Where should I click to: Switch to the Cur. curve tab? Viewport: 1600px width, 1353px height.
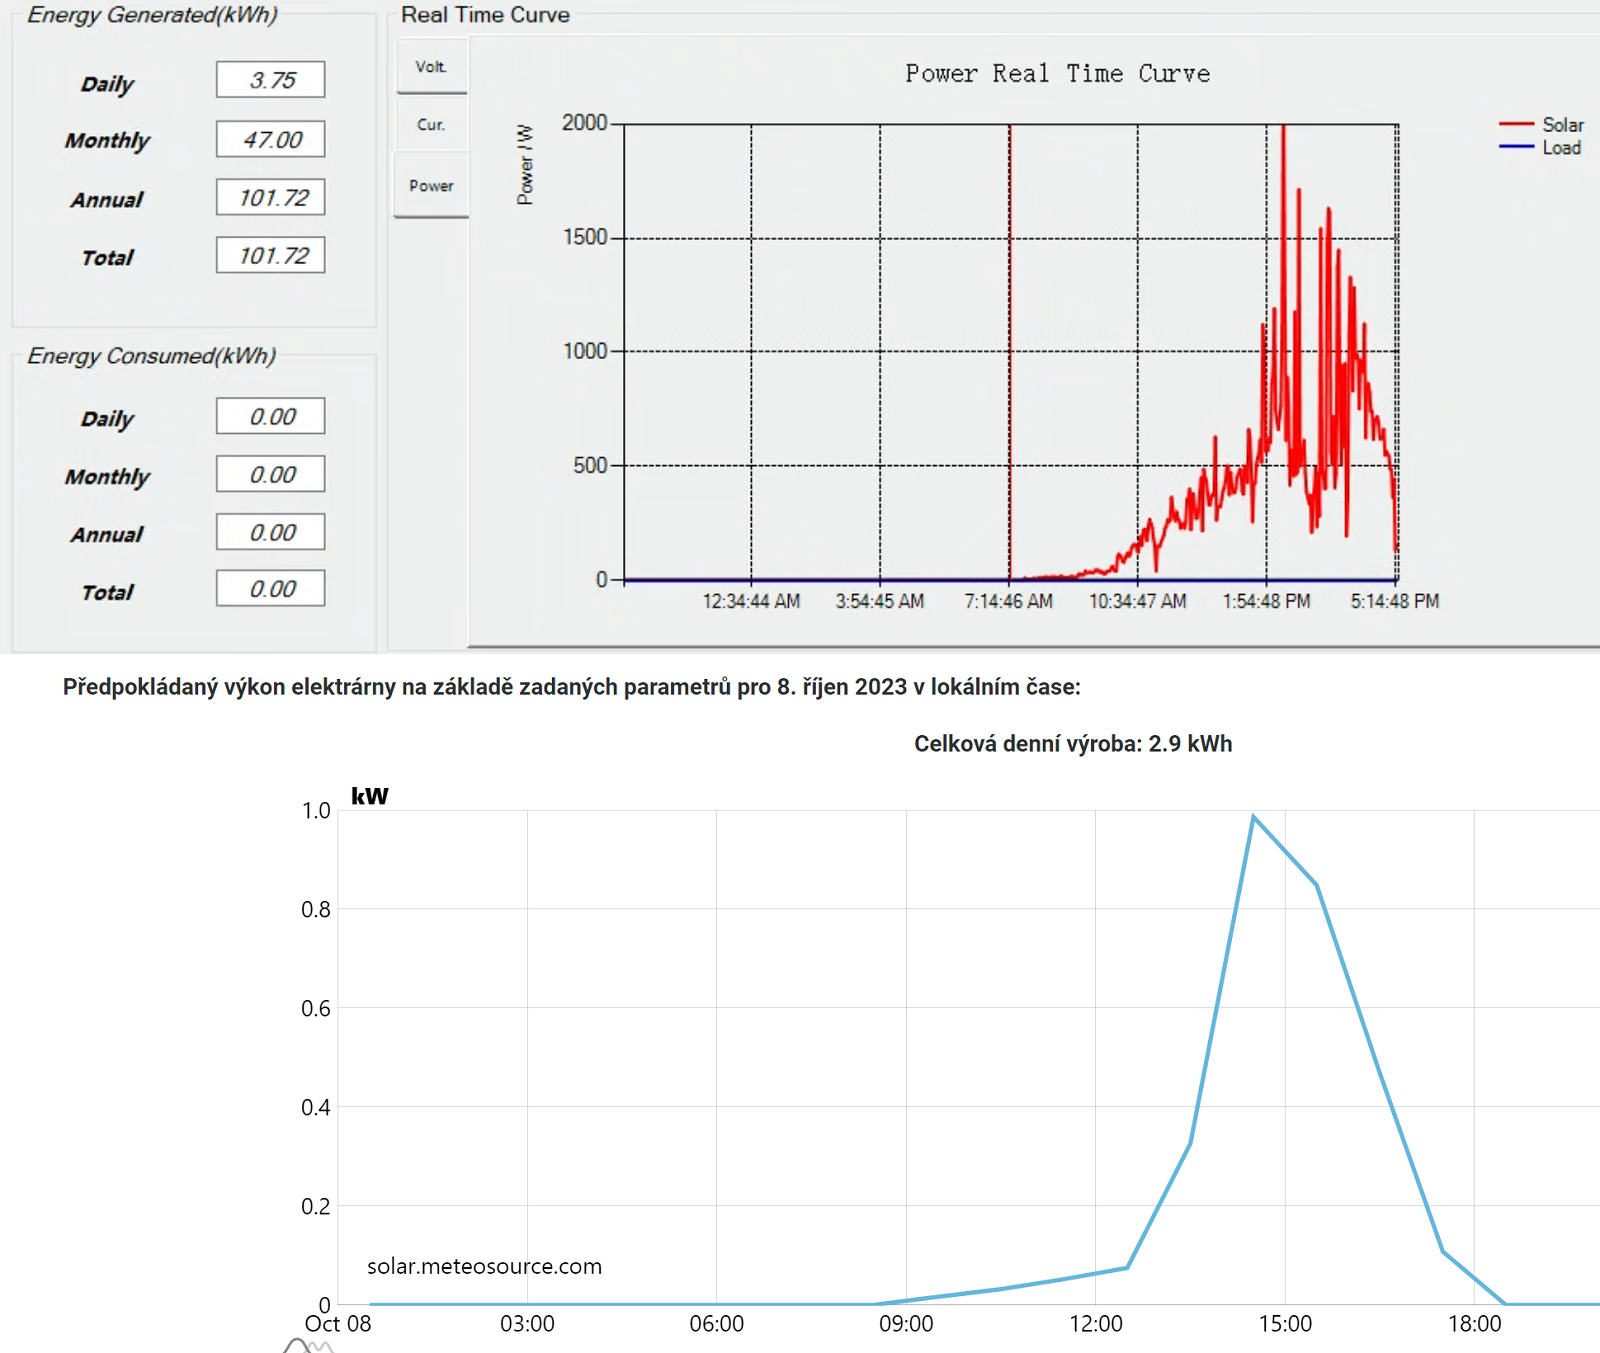tap(431, 124)
